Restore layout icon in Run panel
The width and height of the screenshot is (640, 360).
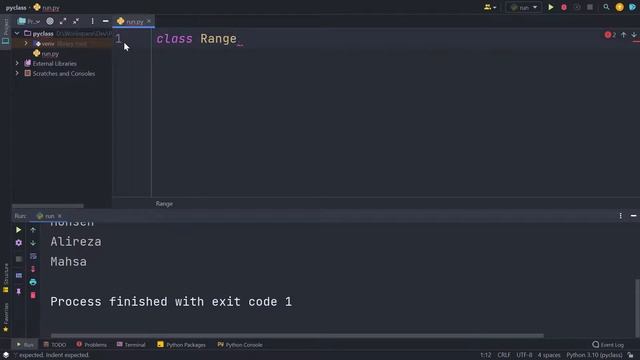click(x=18, y=276)
